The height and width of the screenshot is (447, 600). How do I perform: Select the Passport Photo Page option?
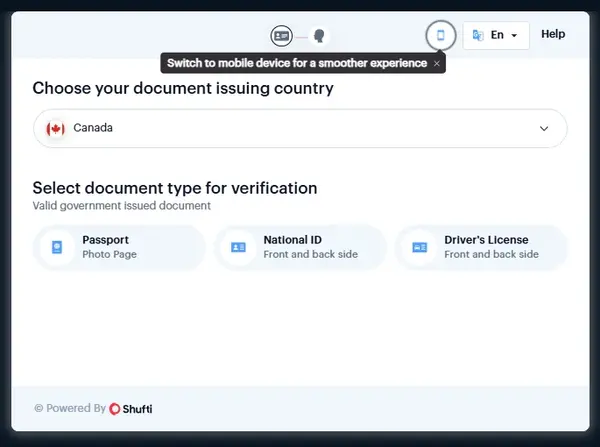tap(120, 247)
